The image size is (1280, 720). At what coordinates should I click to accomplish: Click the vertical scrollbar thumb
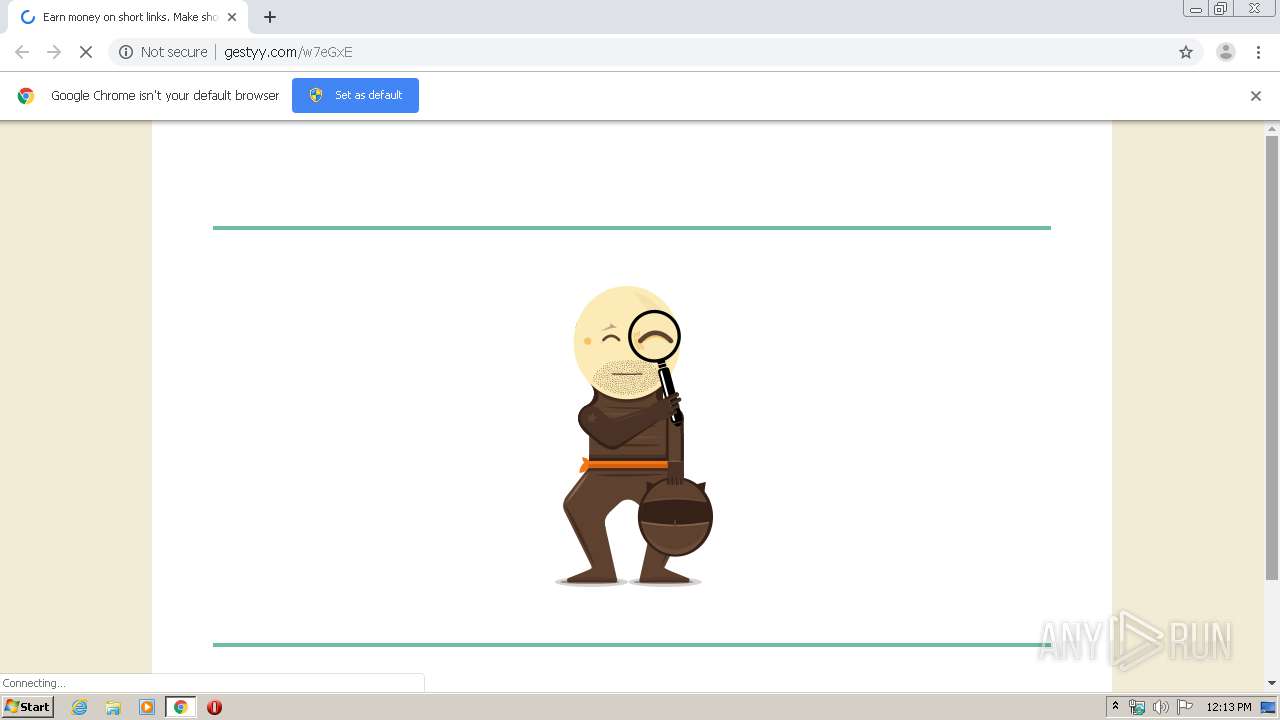click(1272, 357)
